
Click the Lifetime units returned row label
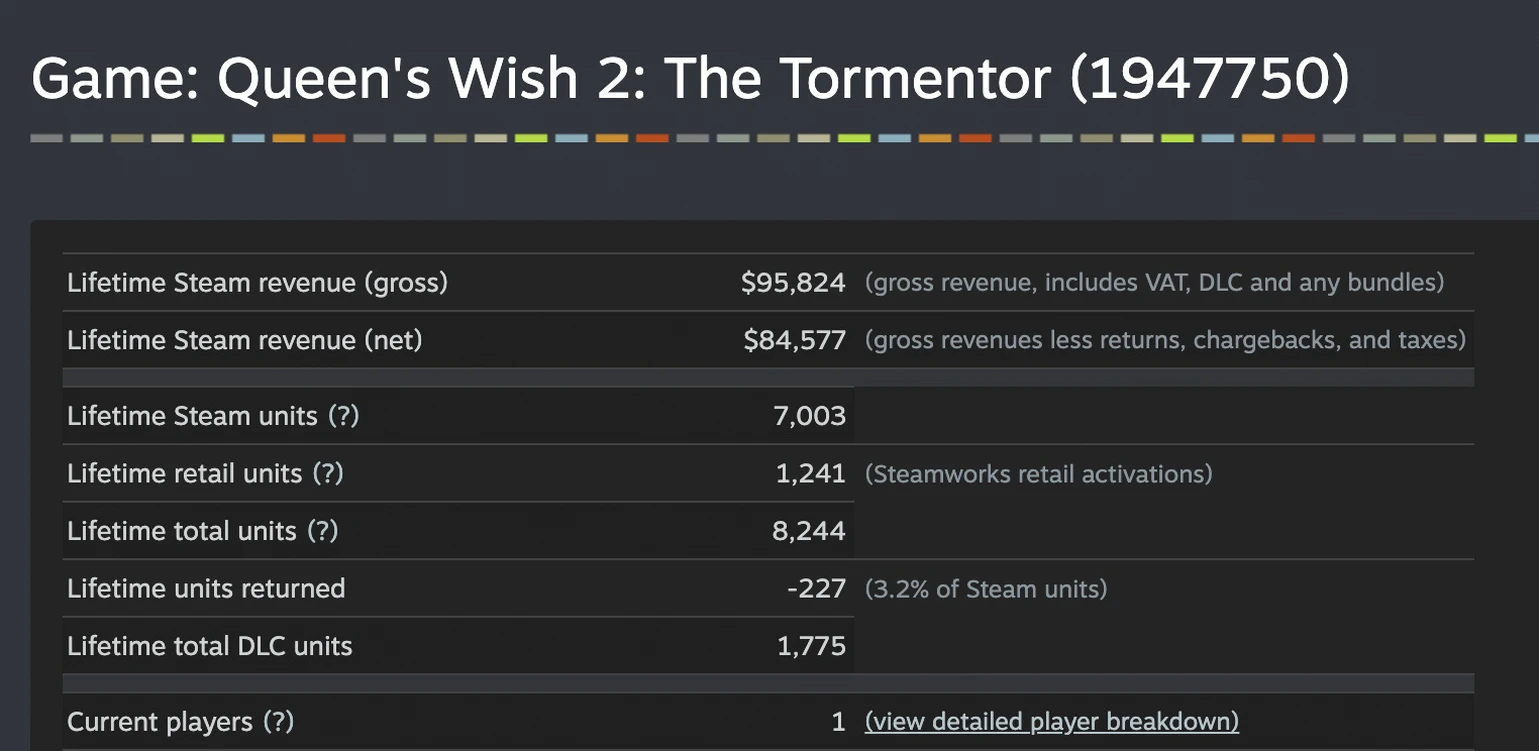(x=206, y=588)
